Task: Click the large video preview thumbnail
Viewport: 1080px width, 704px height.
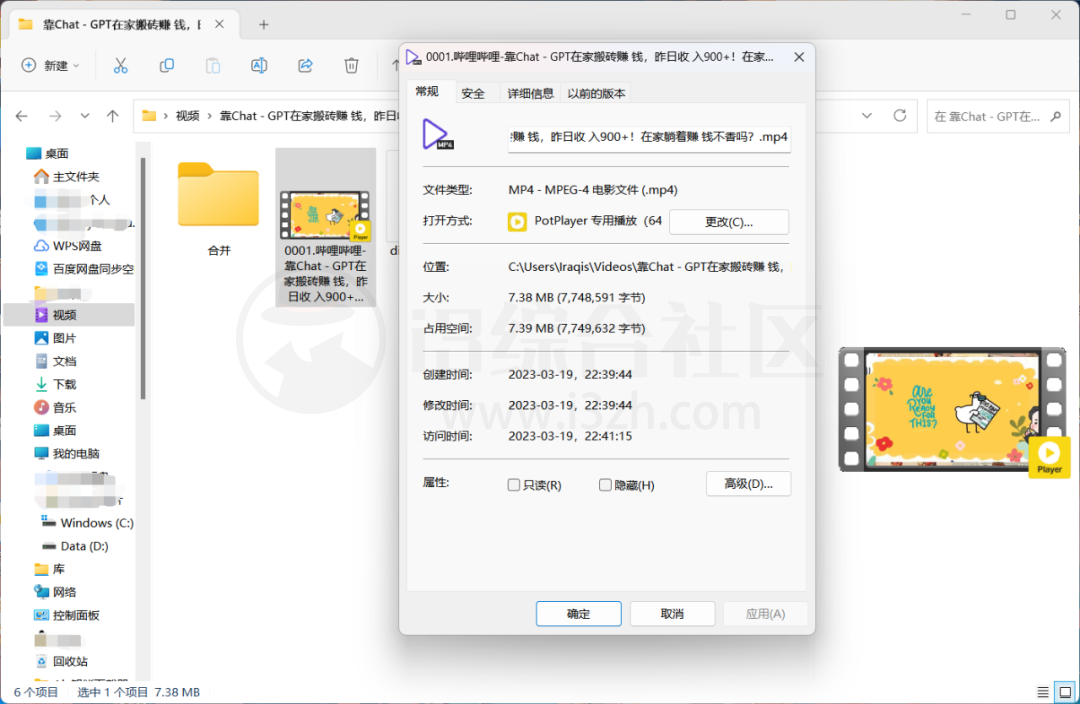Action: 953,411
